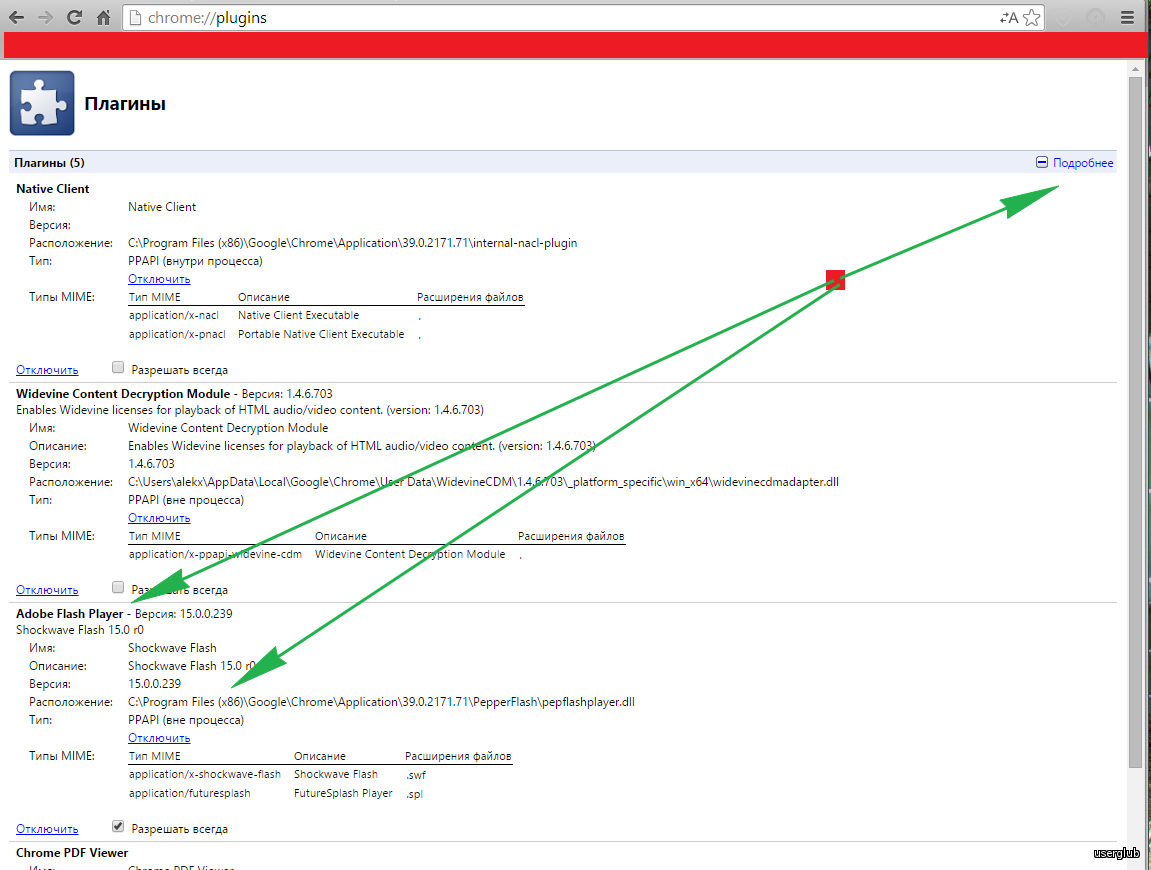1151x870 pixels.
Task: Click the Widevine Content Decryption Module heading
Action: [x=123, y=394]
